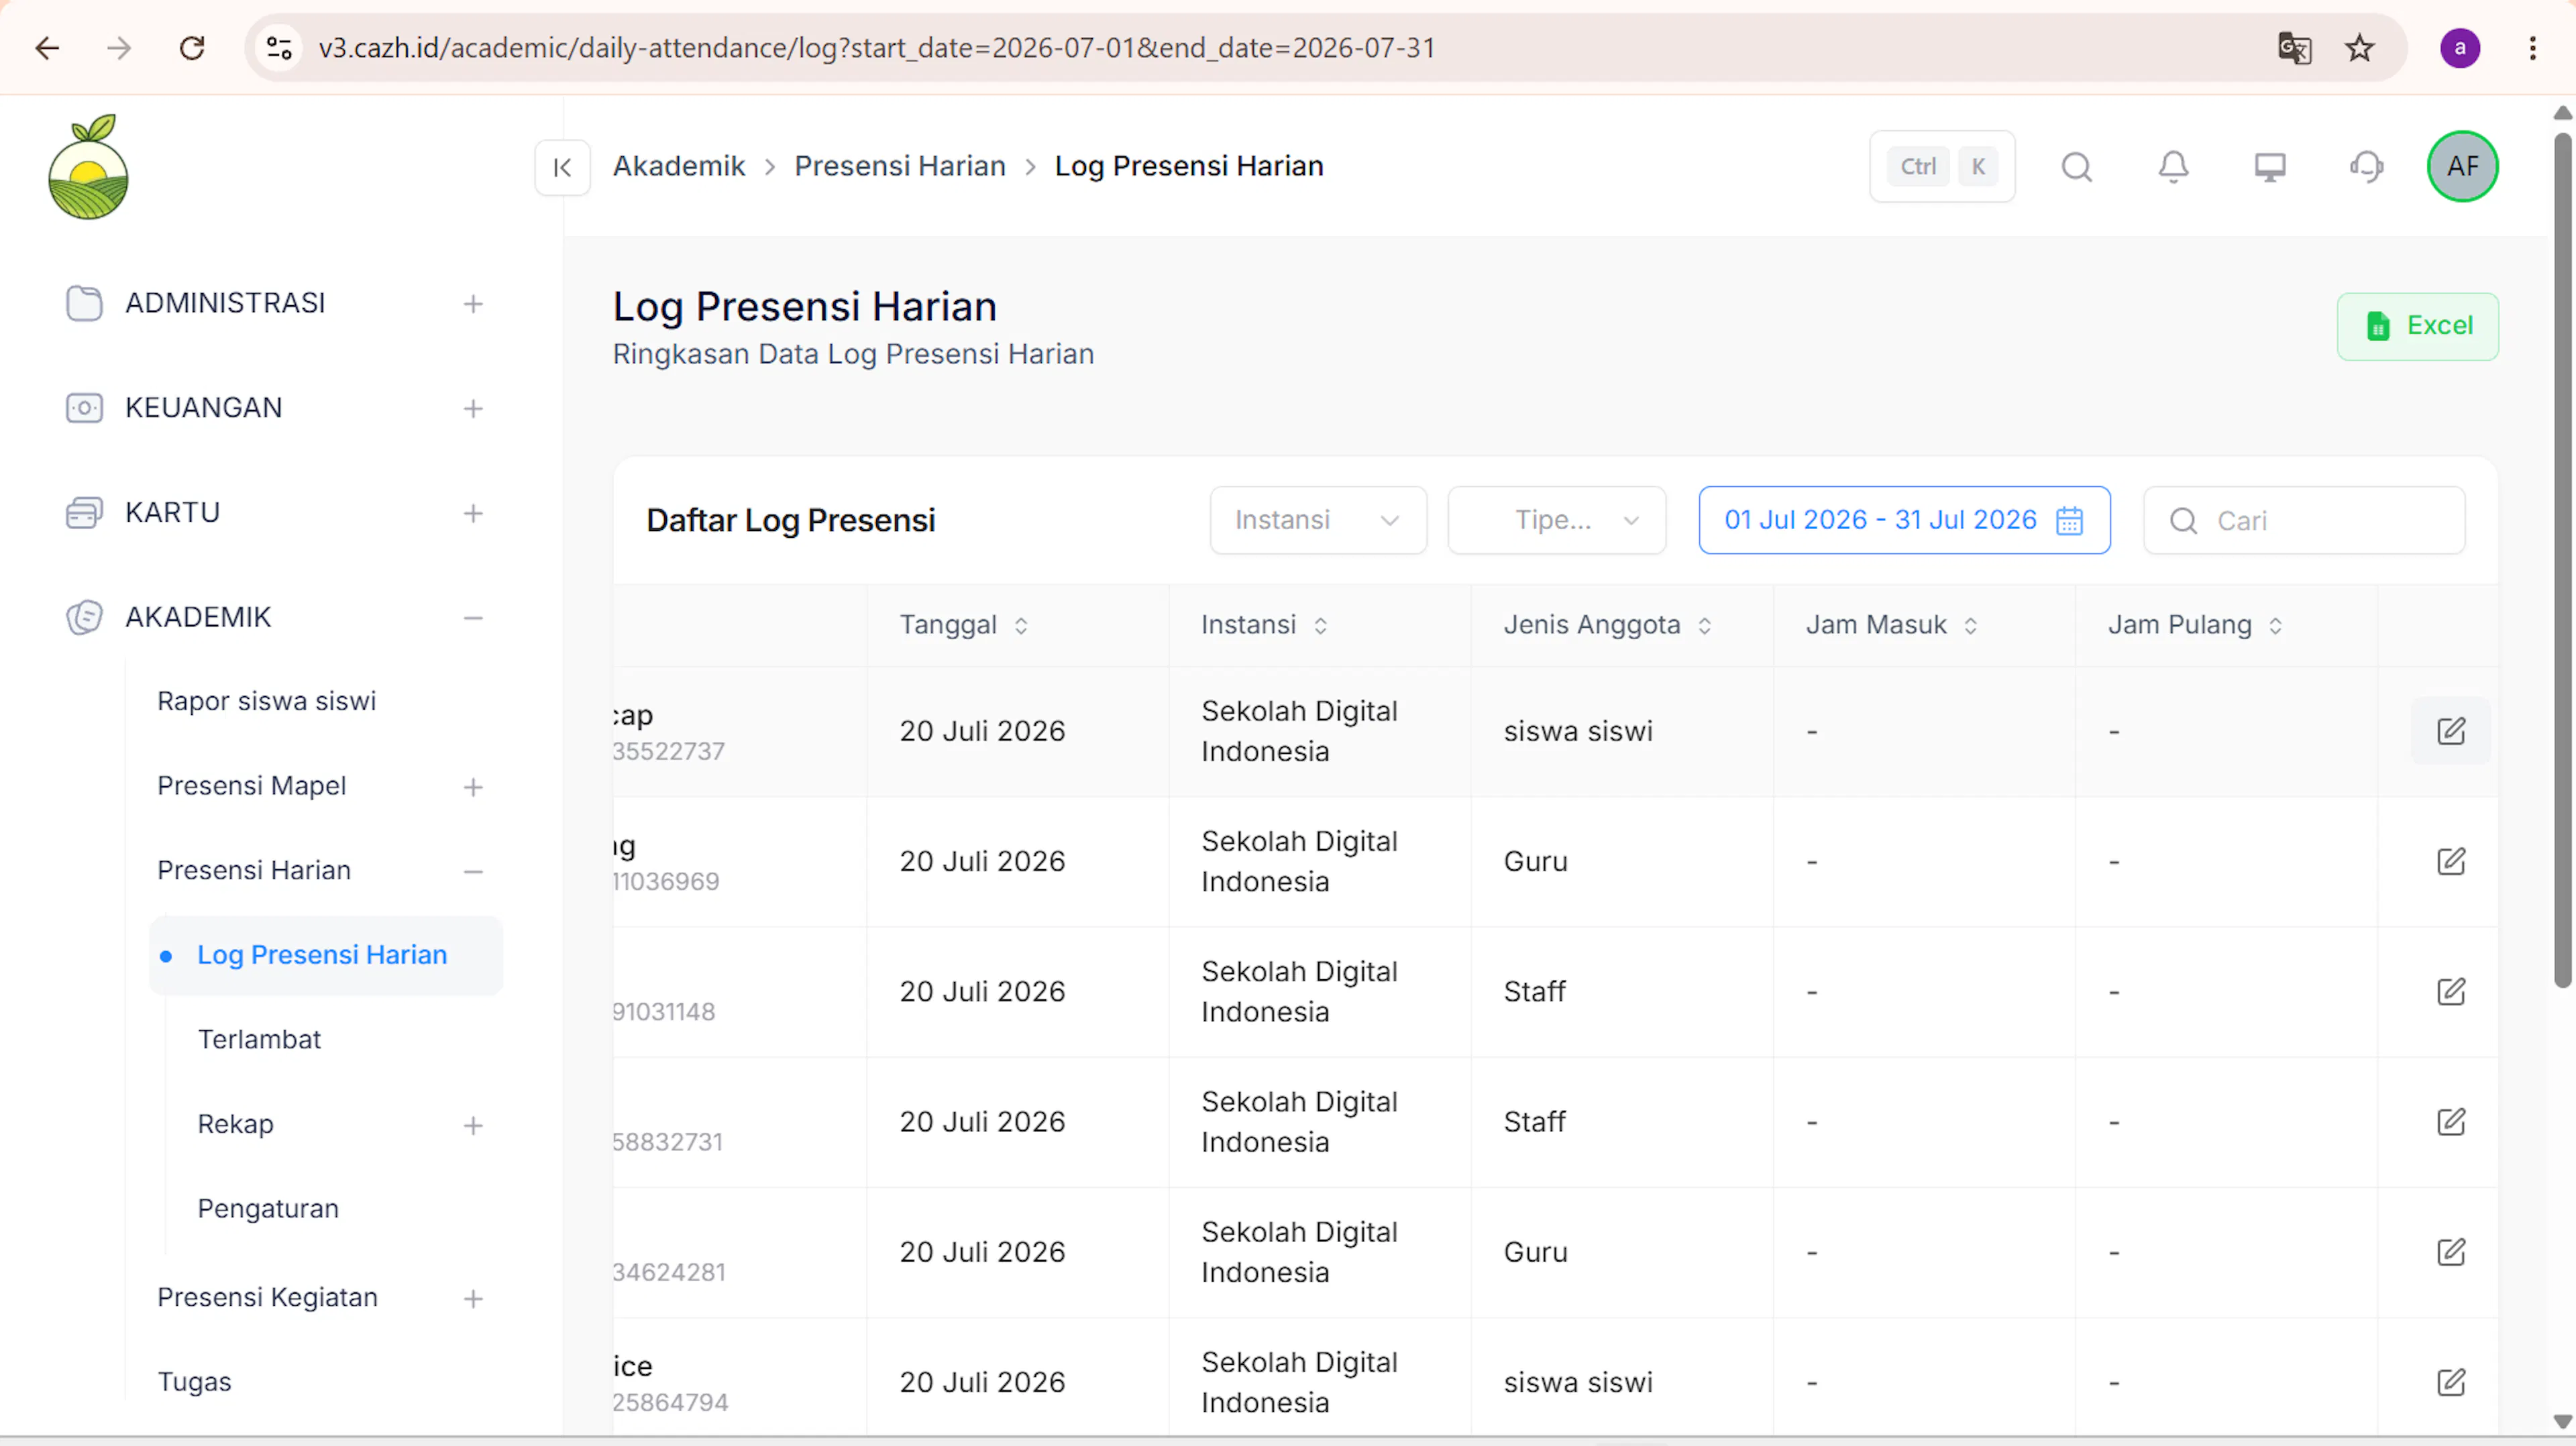Click the Keuangan money icon
The image size is (2576, 1446).
click(84, 408)
